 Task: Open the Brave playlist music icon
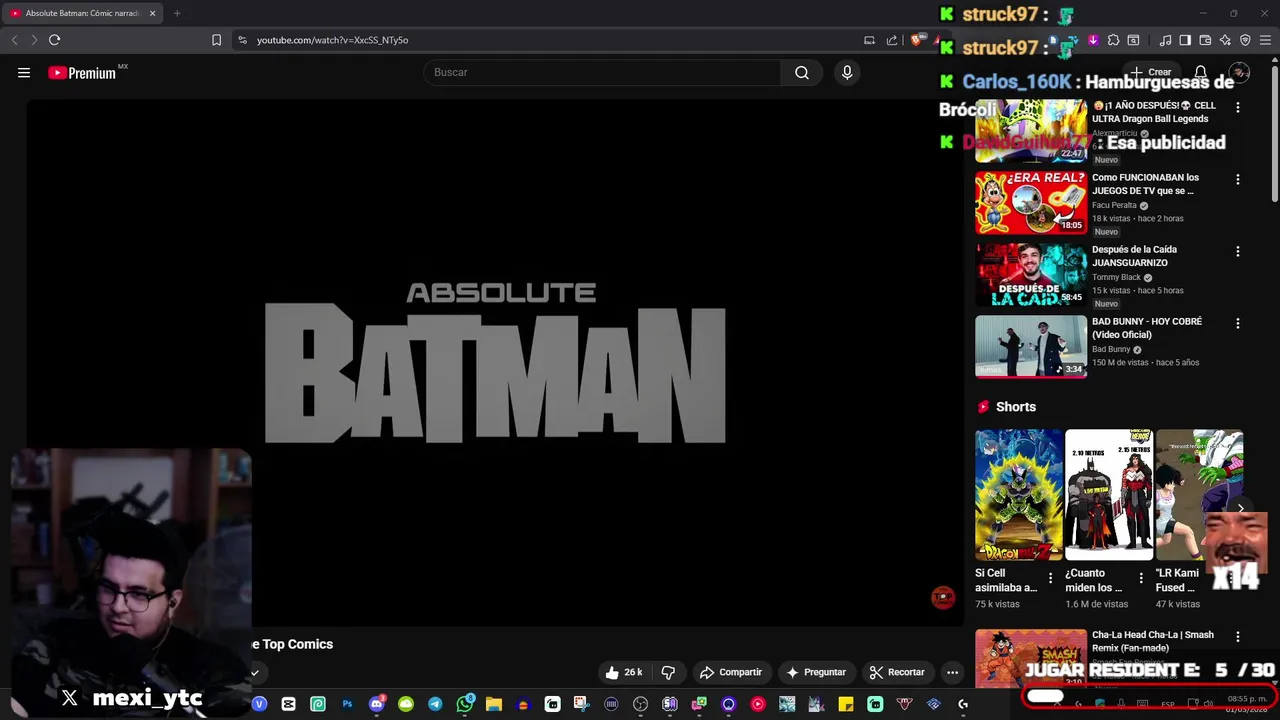1165,40
